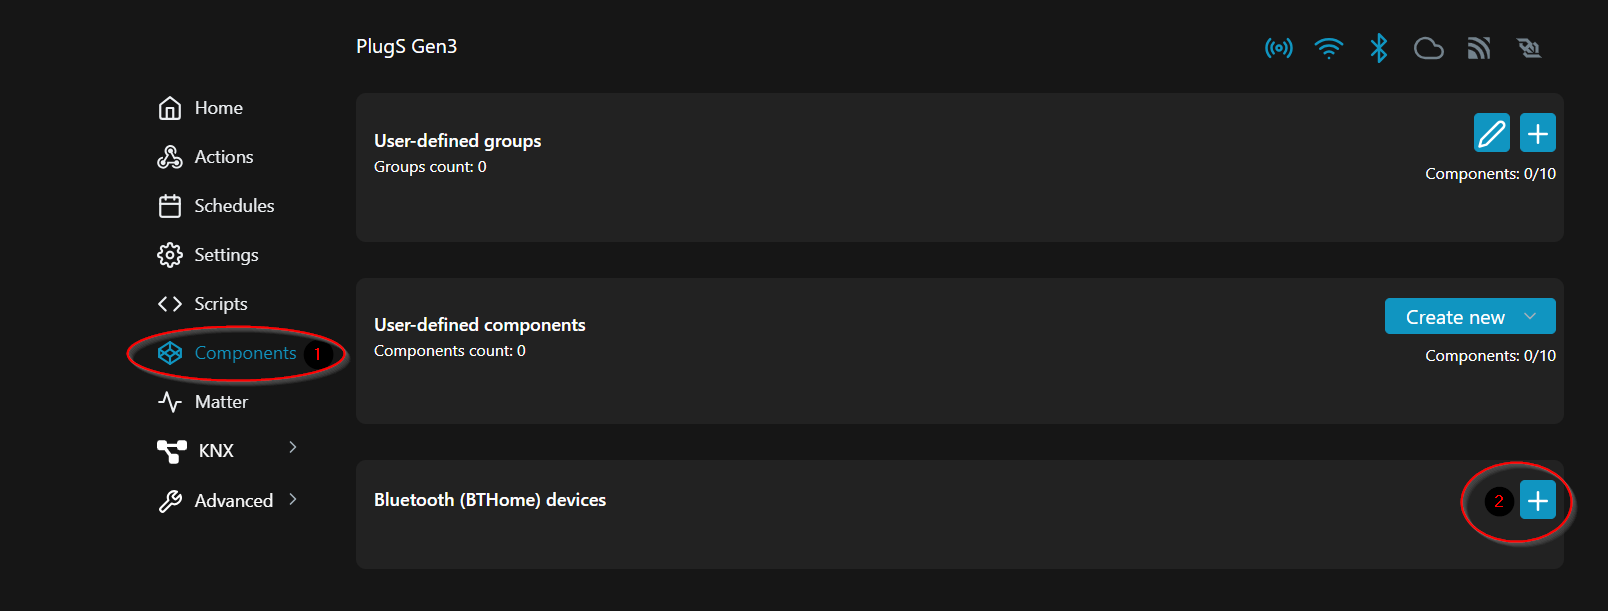Expand the Advanced submenu chevron
Image resolution: width=1608 pixels, height=611 pixels.
293,499
